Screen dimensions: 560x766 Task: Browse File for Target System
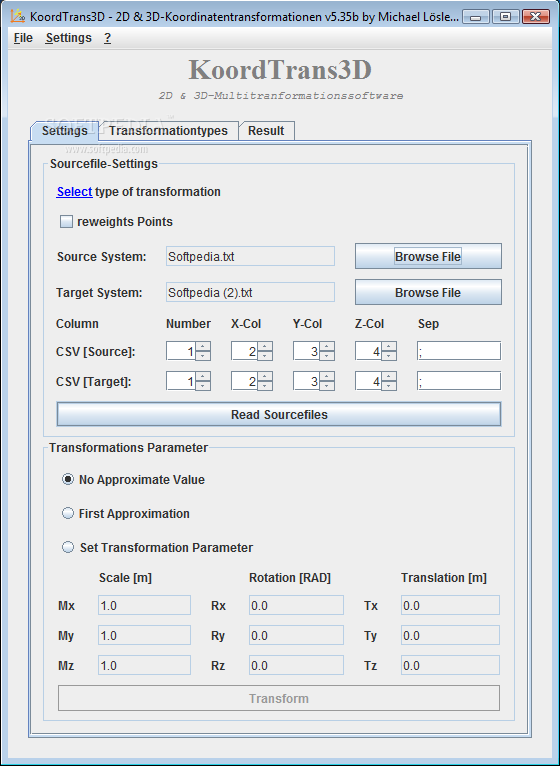428,293
